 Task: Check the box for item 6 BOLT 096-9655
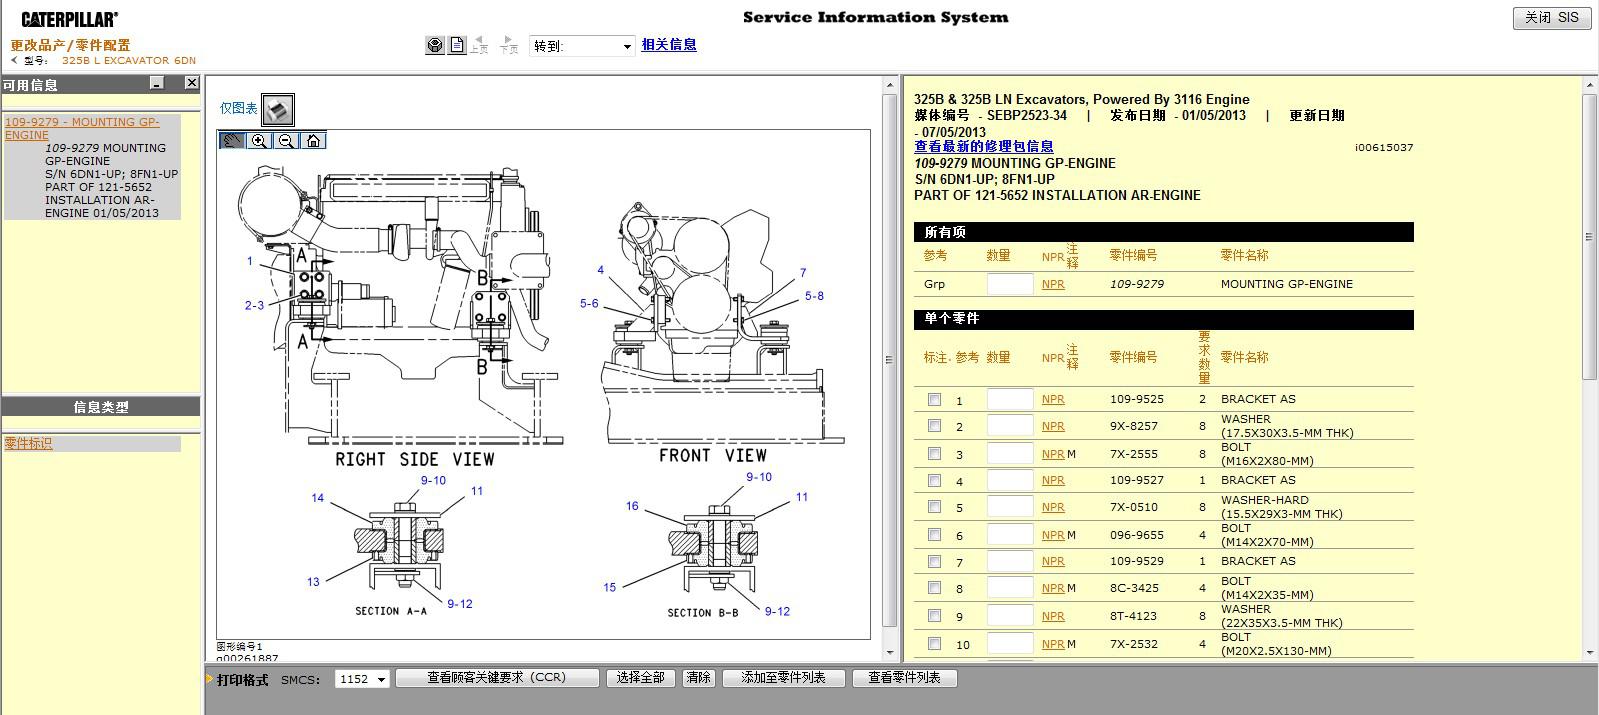(934, 534)
